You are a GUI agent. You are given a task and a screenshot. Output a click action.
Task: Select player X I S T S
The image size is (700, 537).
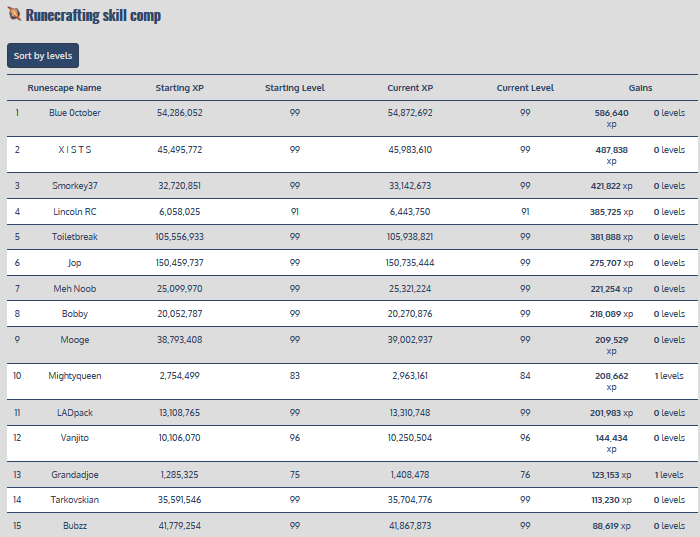pyautogui.click(x=75, y=150)
